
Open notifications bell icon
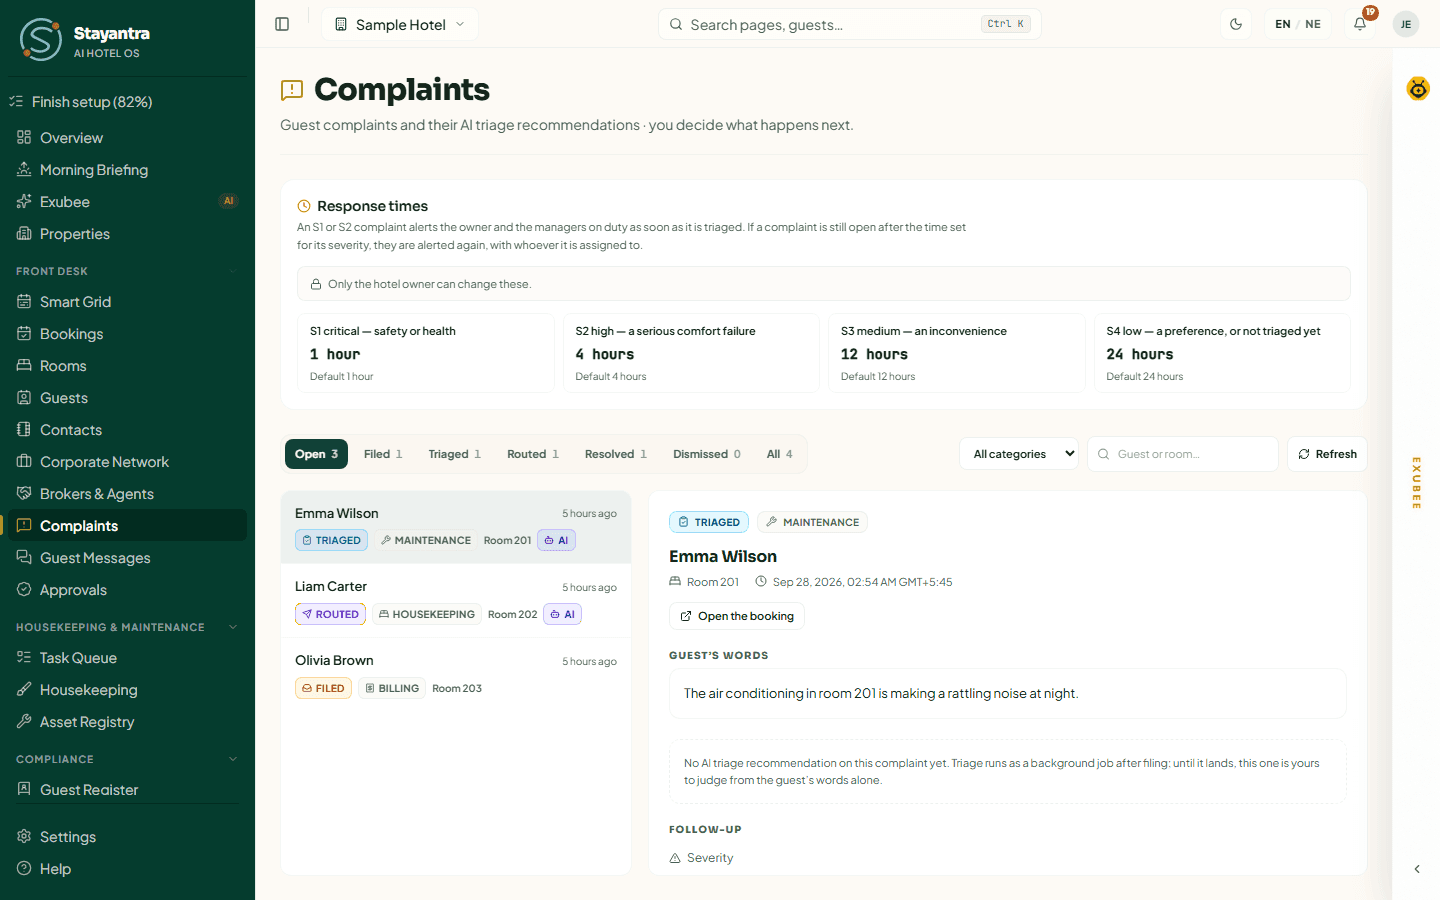(1360, 24)
